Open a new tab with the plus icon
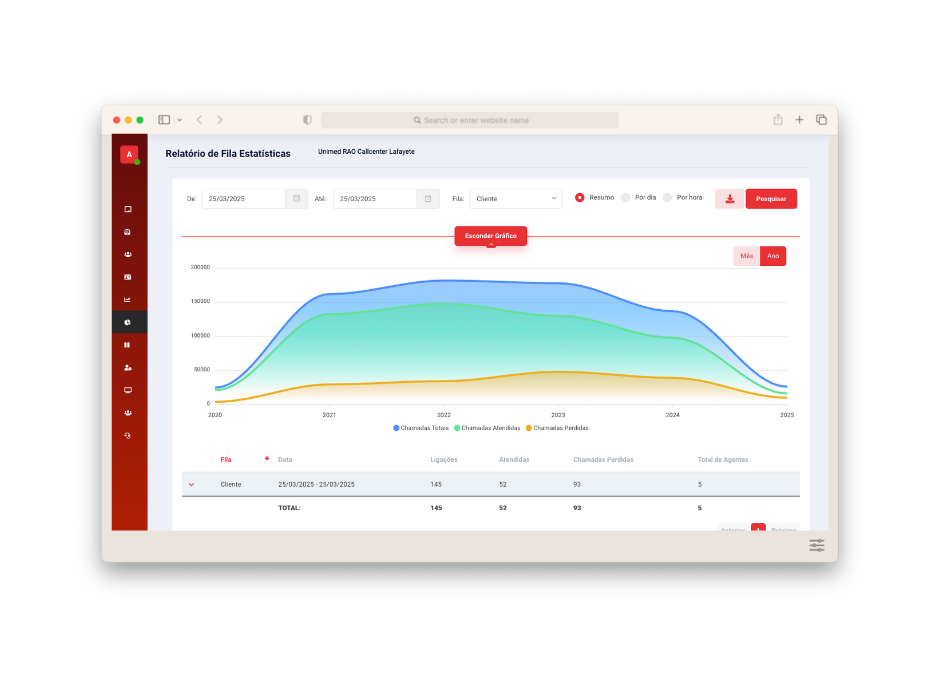940x688 pixels. [x=799, y=120]
